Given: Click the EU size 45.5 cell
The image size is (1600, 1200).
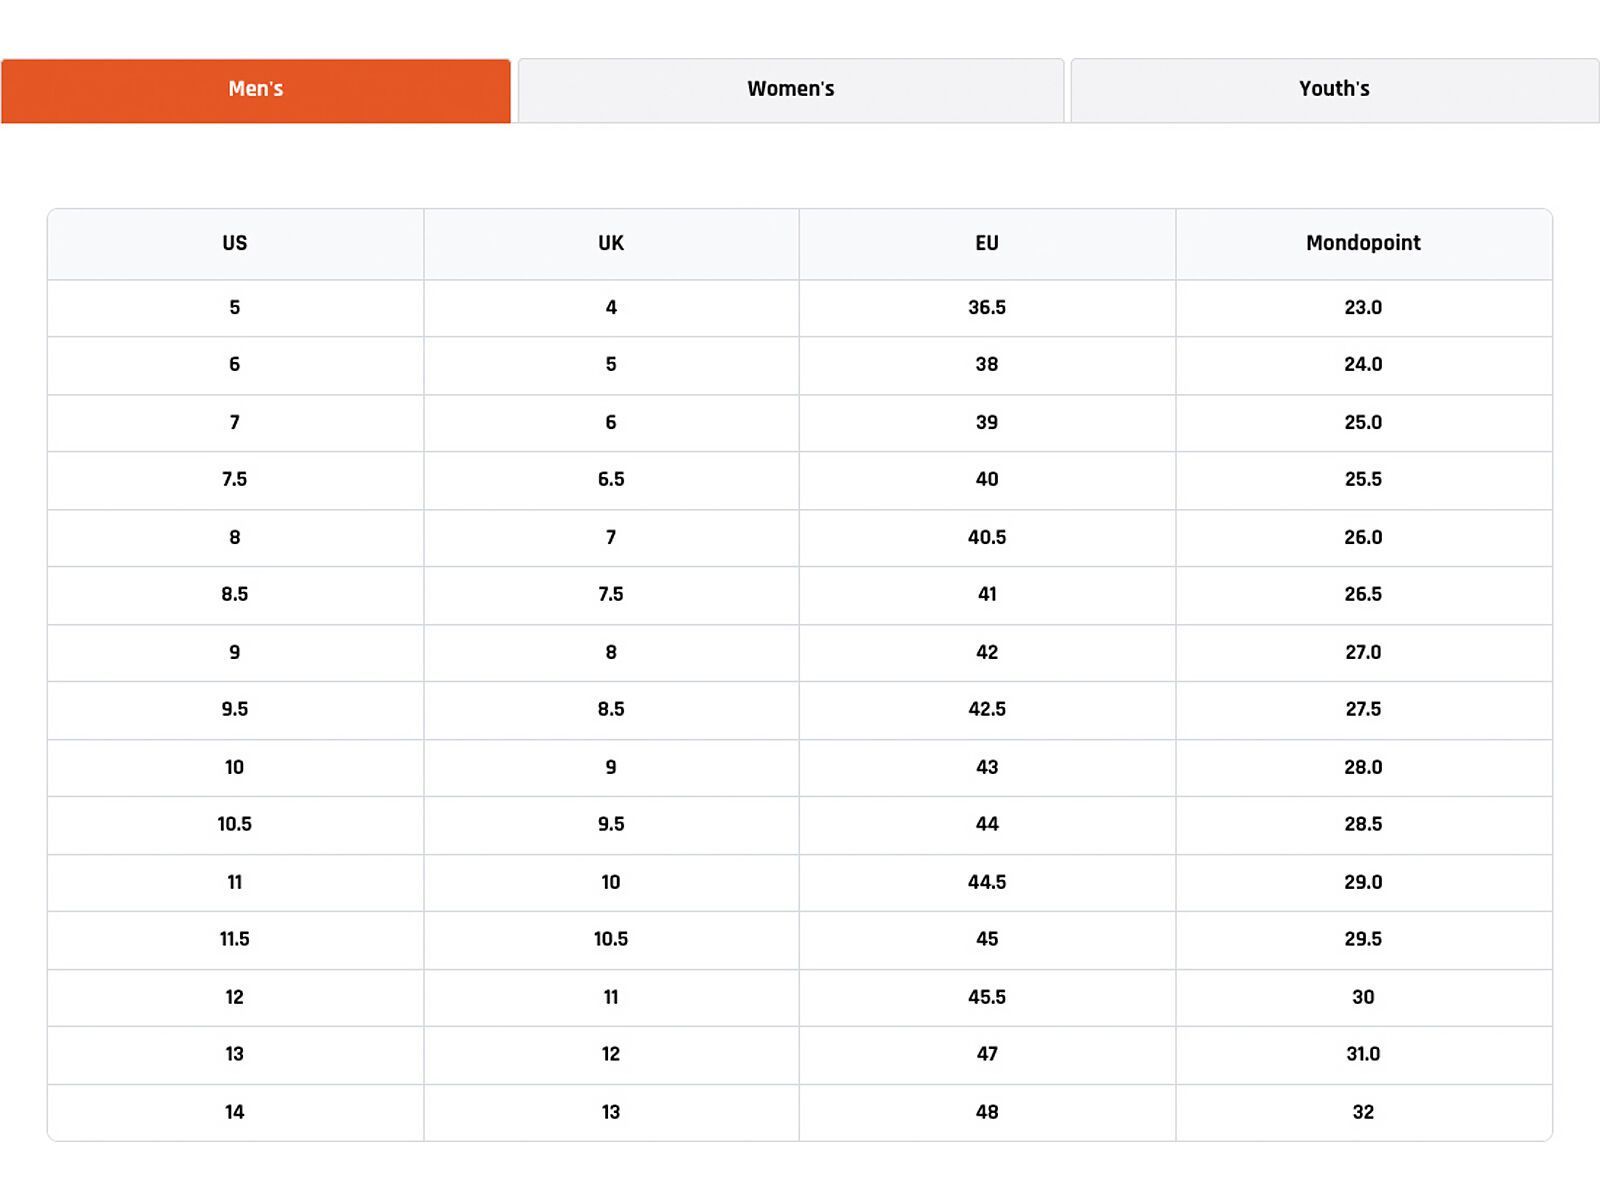Looking at the screenshot, I should tap(987, 997).
